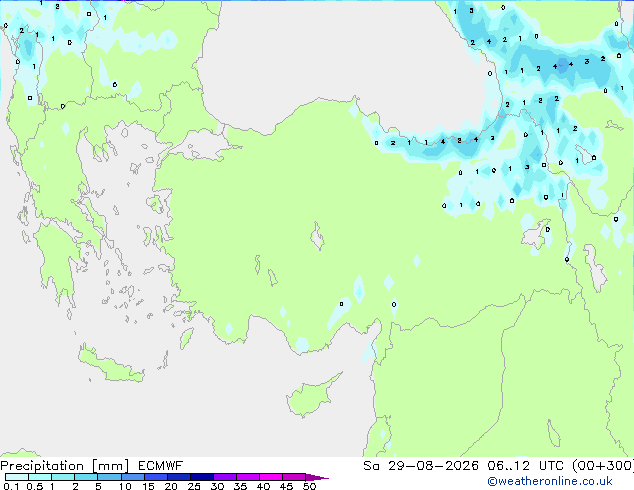634x490 pixels.
Task: Click the legend scale value 50 label
Action: pyautogui.click(x=309, y=486)
